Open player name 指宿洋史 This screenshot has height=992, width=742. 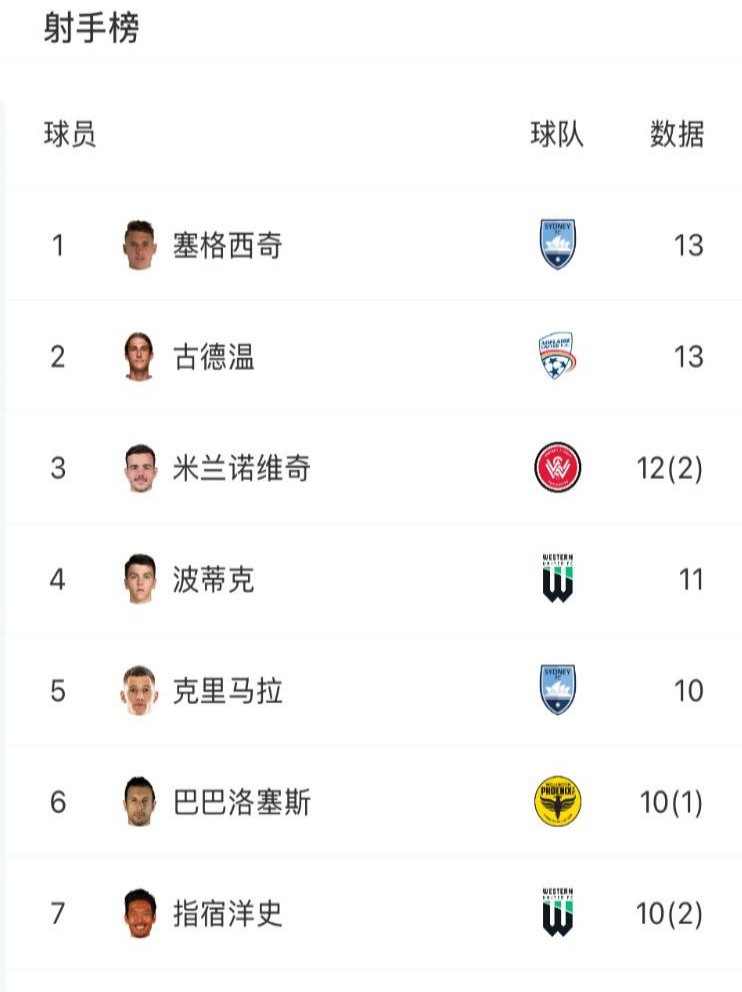[x=228, y=914]
